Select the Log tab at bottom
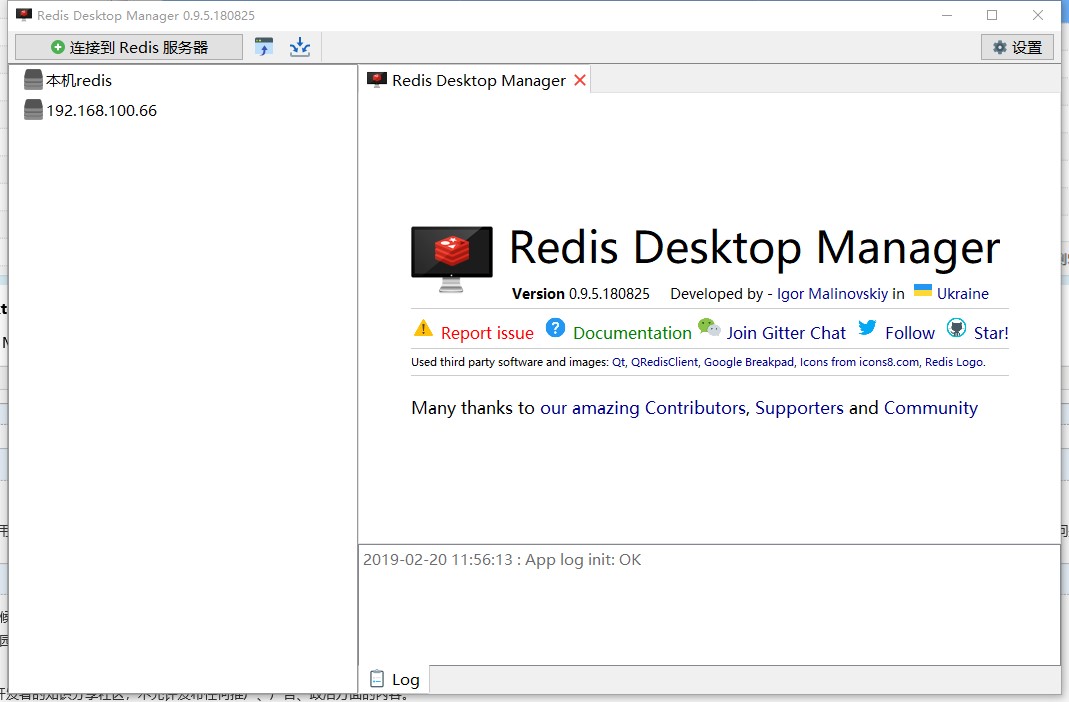1069x702 pixels. click(x=394, y=680)
